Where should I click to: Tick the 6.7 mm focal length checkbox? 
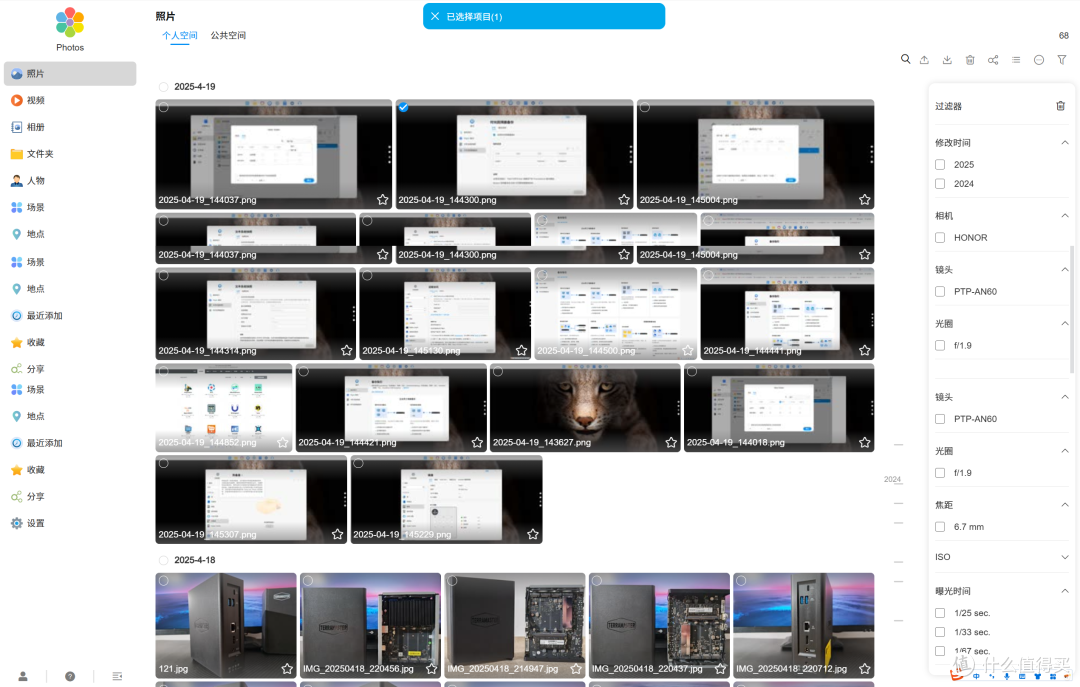(940, 527)
